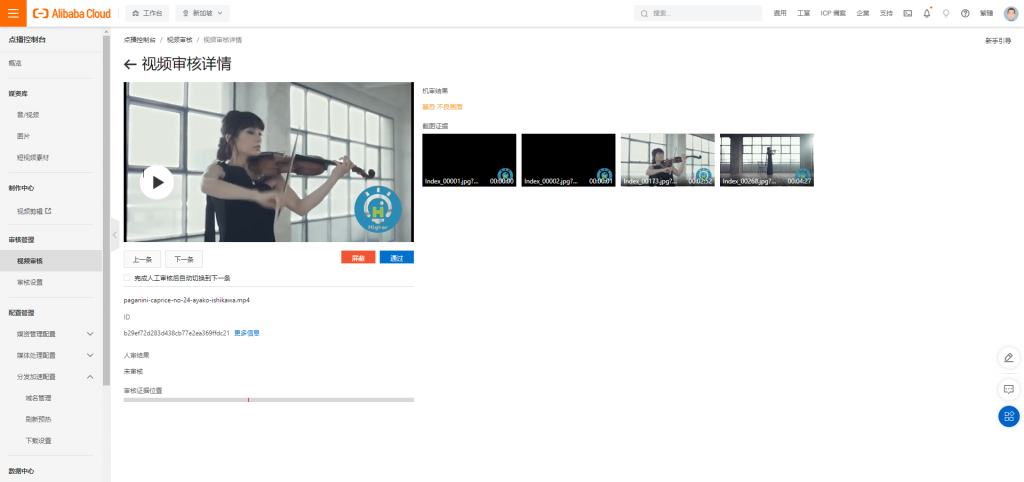
Task: Launch the Cloud Shell terminal icon
Action: pos(908,13)
